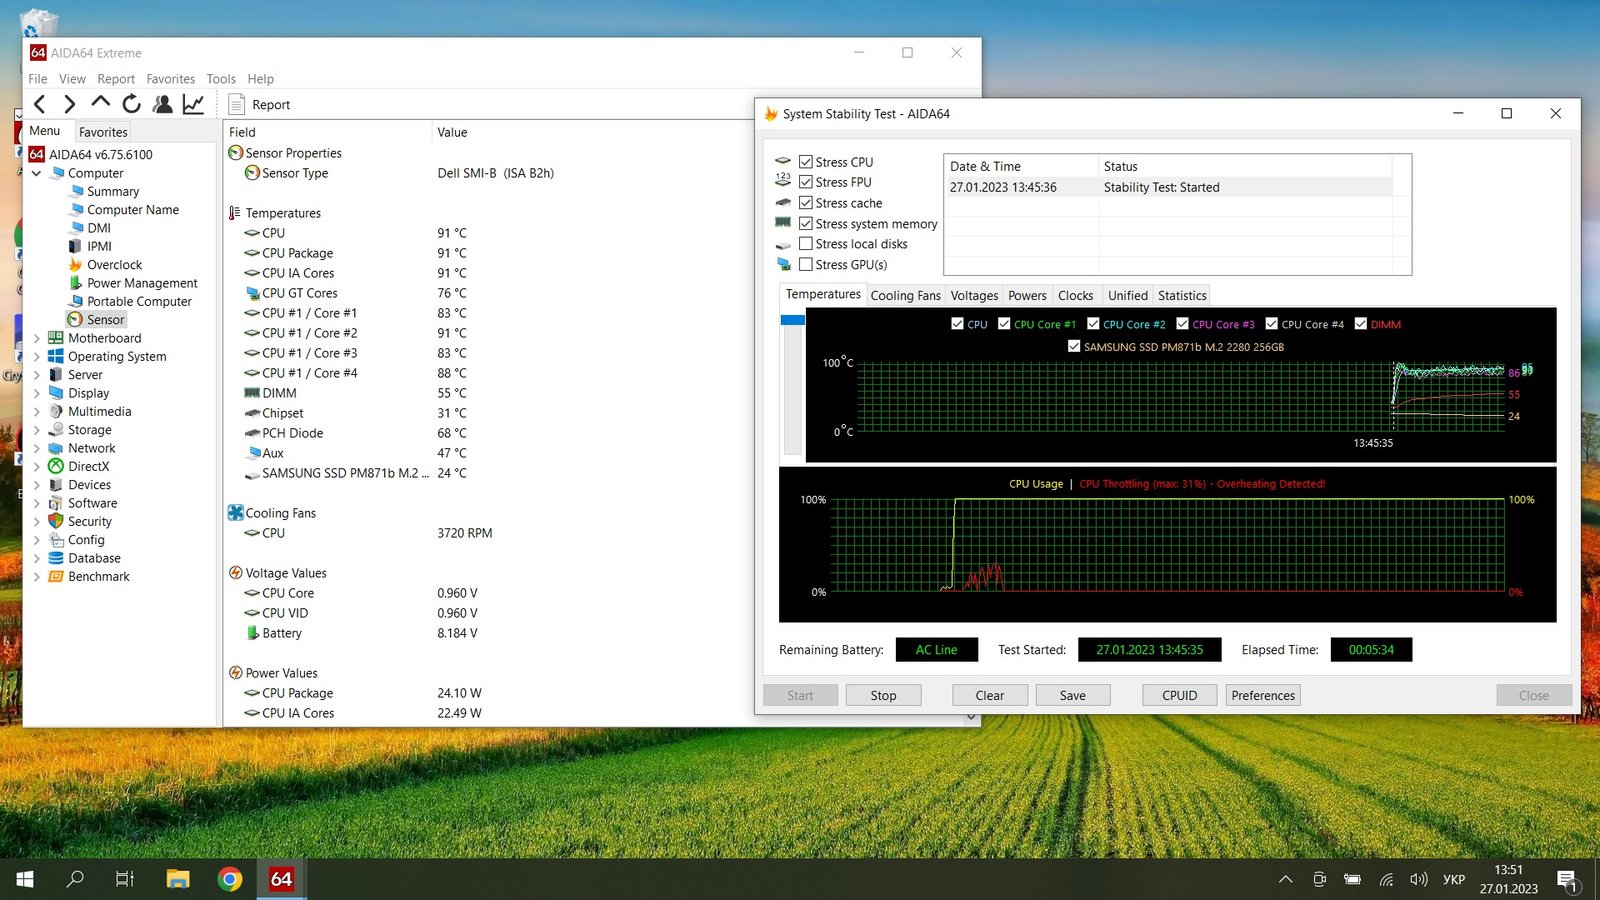Click the blue slider beside the temperature graph
Viewport: 1600px width, 900px height.
(x=792, y=320)
